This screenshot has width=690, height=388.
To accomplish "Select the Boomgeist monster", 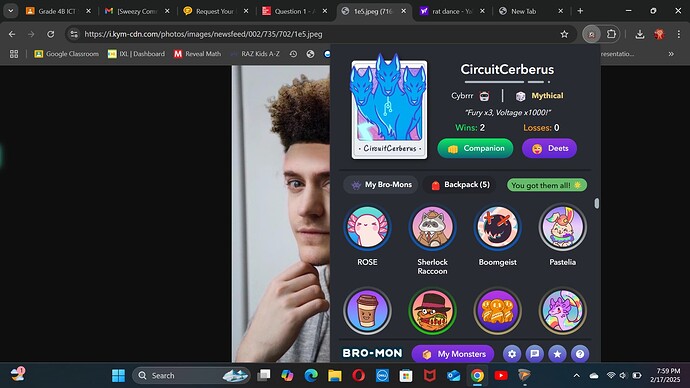I will pyautogui.click(x=497, y=227).
